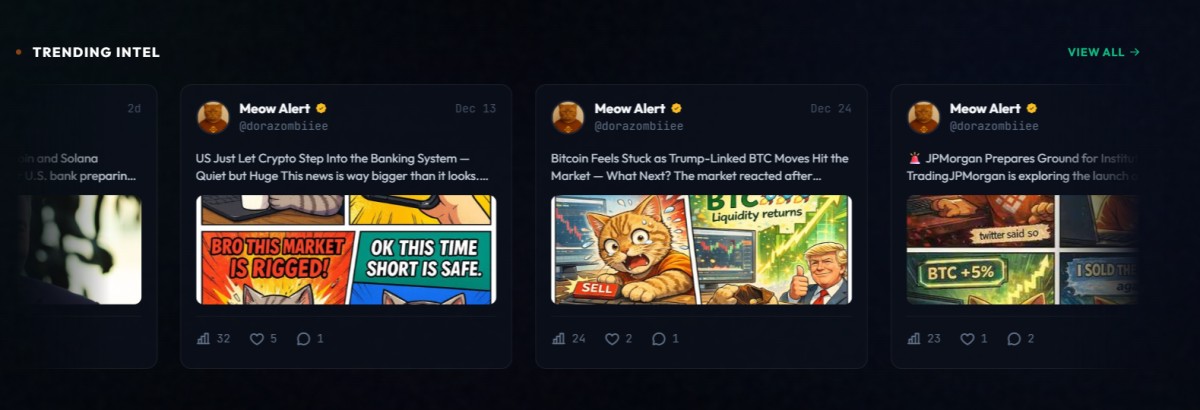Open the BTC liquidity returns cat image
This screenshot has width=1200, height=410.
coord(701,249)
